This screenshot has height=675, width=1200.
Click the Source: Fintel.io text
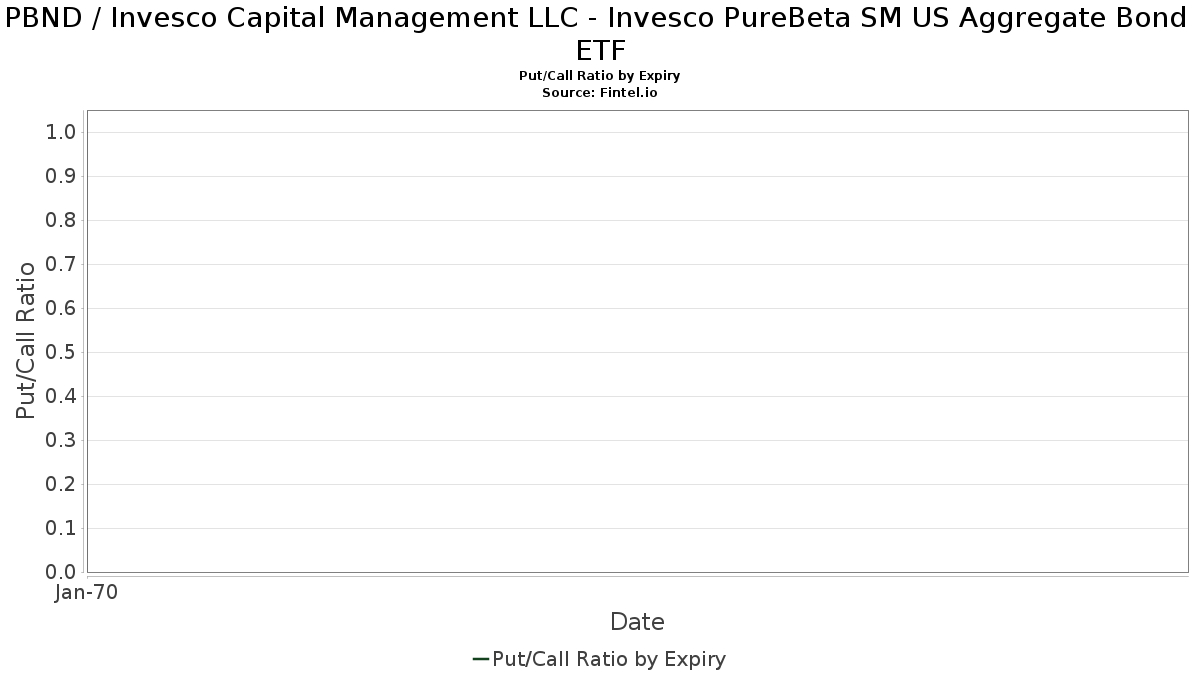[x=600, y=92]
